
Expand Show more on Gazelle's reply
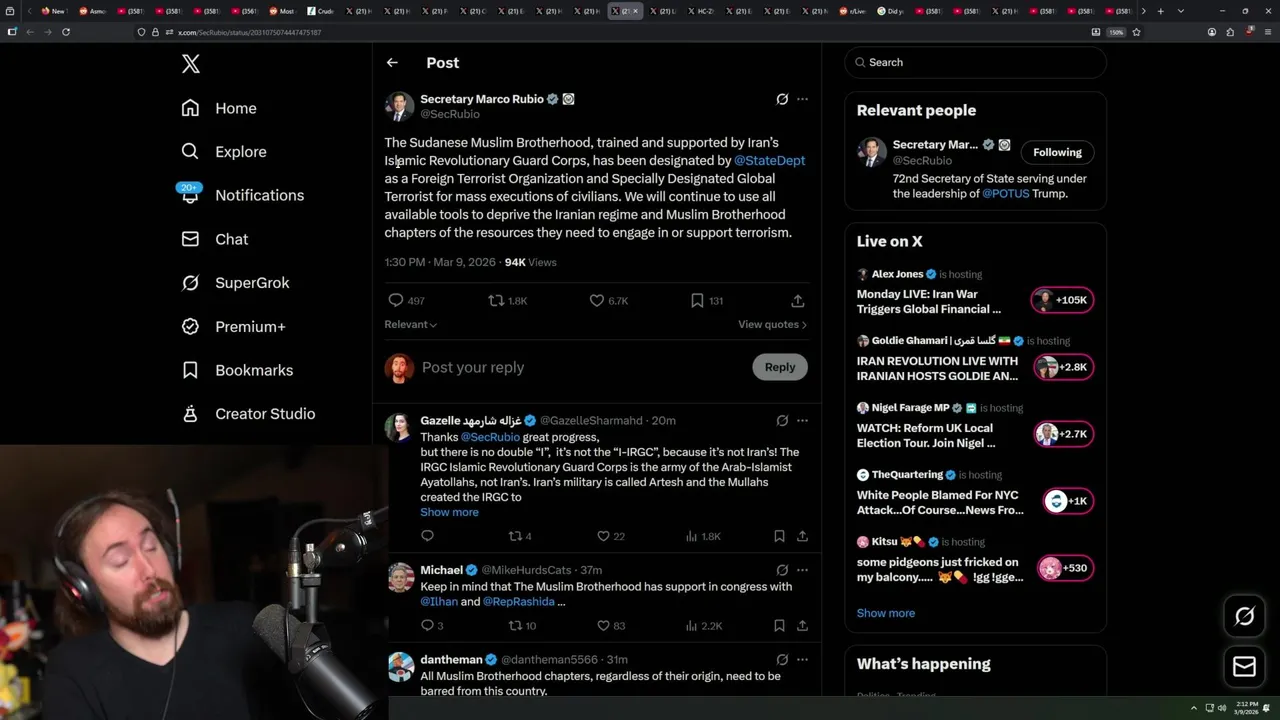click(x=449, y=512)
